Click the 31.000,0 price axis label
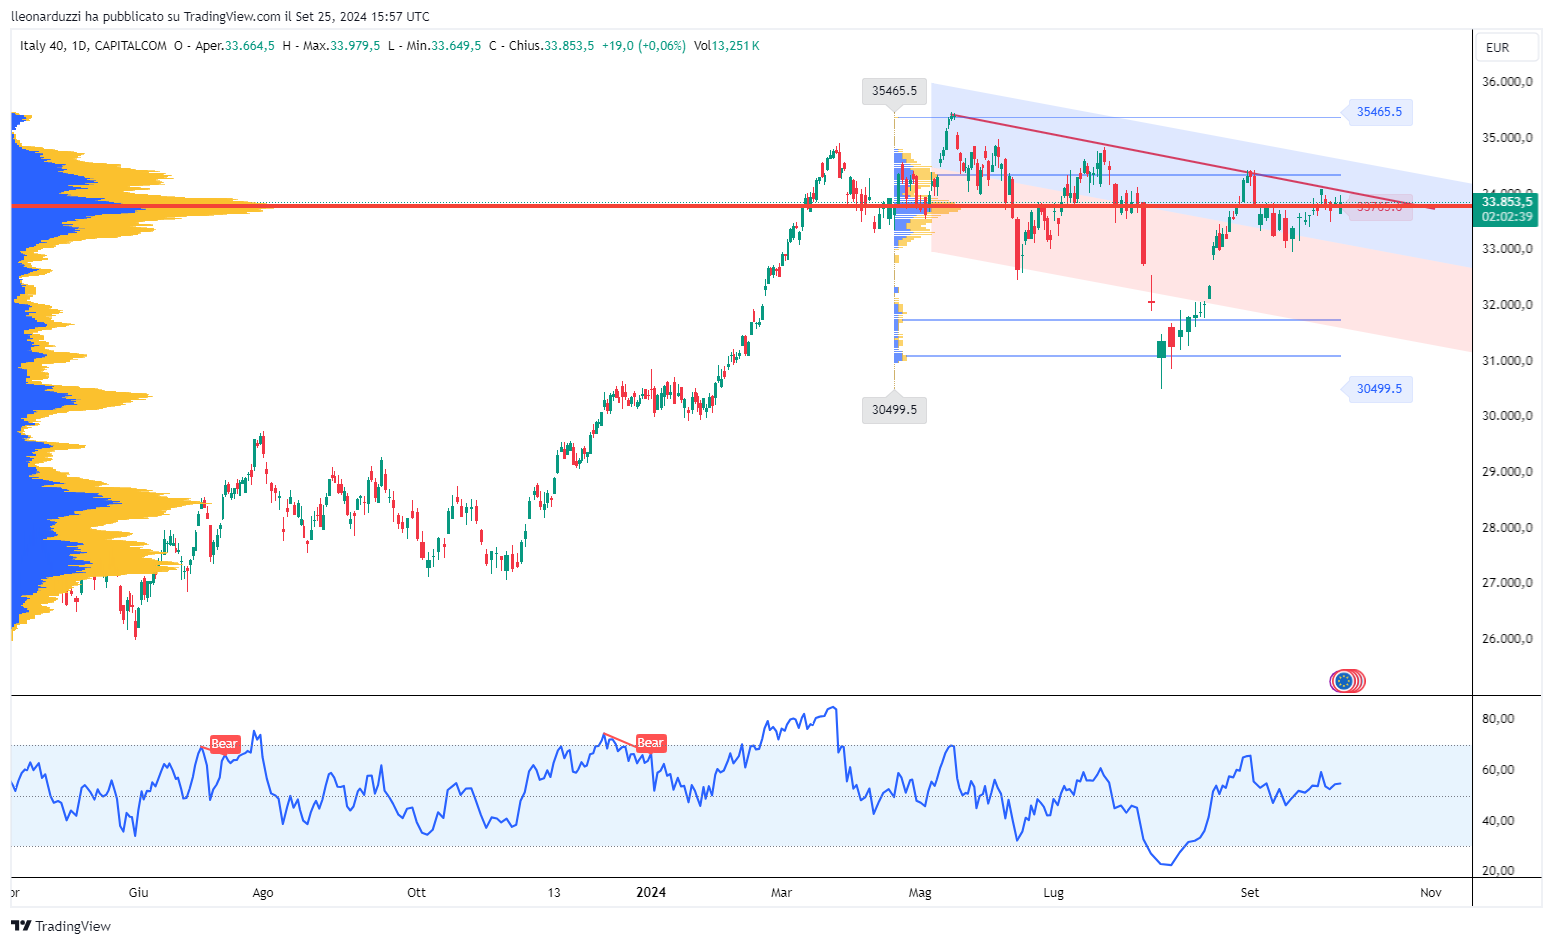The width and height of the screenshot is (1553, 944). point(1507,361)
